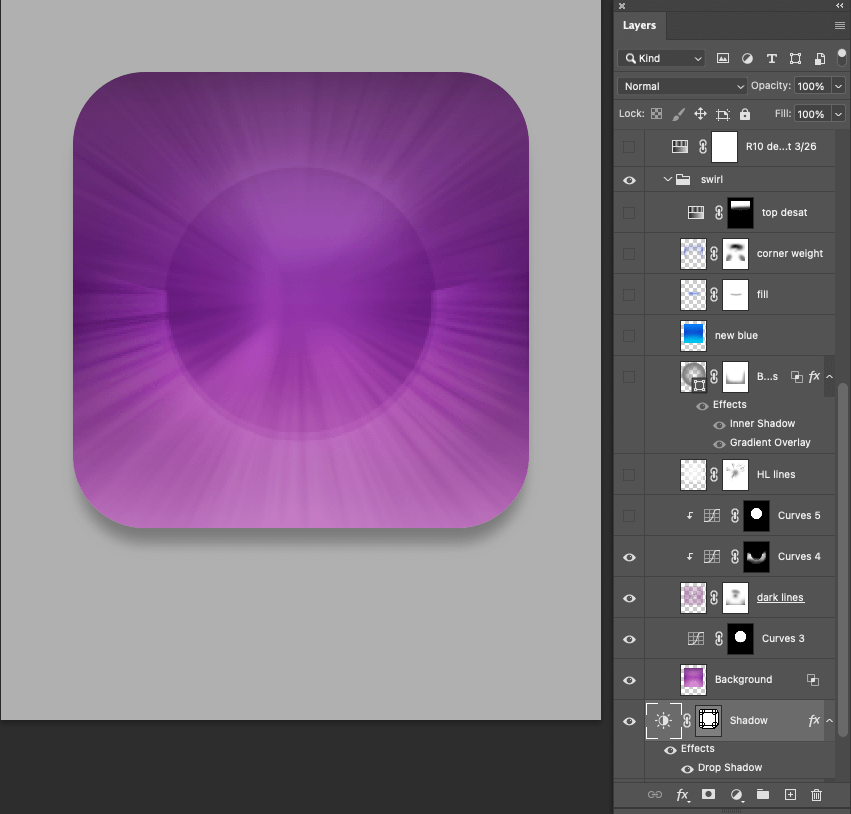Image resolution: width=851 pixels, height=814 pixels.
Task: Filter layers by type (T) icon
Action: (x=771, y=59)
